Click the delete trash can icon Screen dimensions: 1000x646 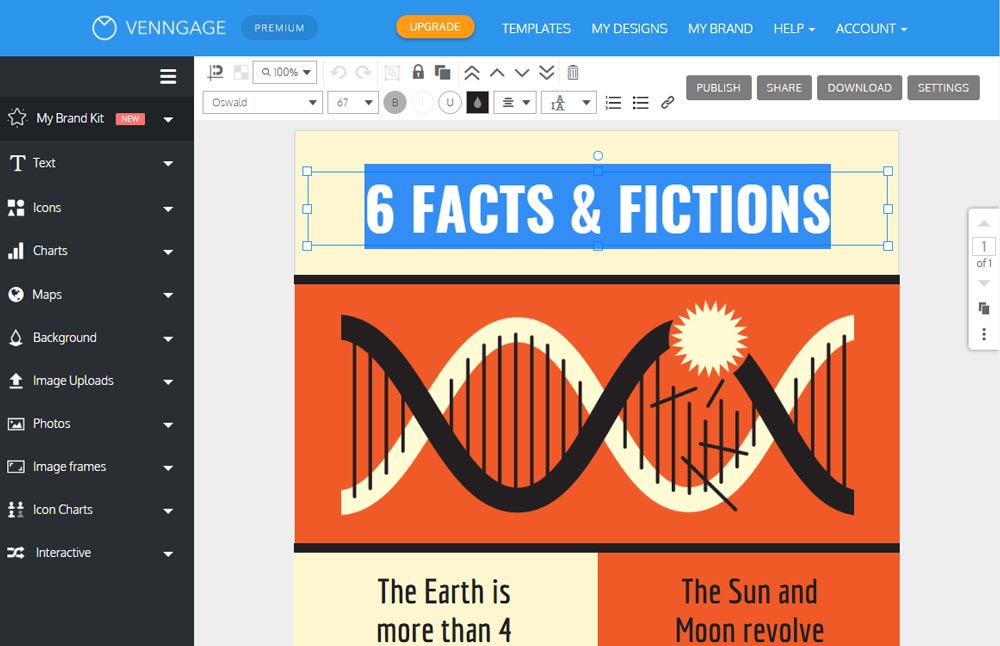click(x=573, y=72)
